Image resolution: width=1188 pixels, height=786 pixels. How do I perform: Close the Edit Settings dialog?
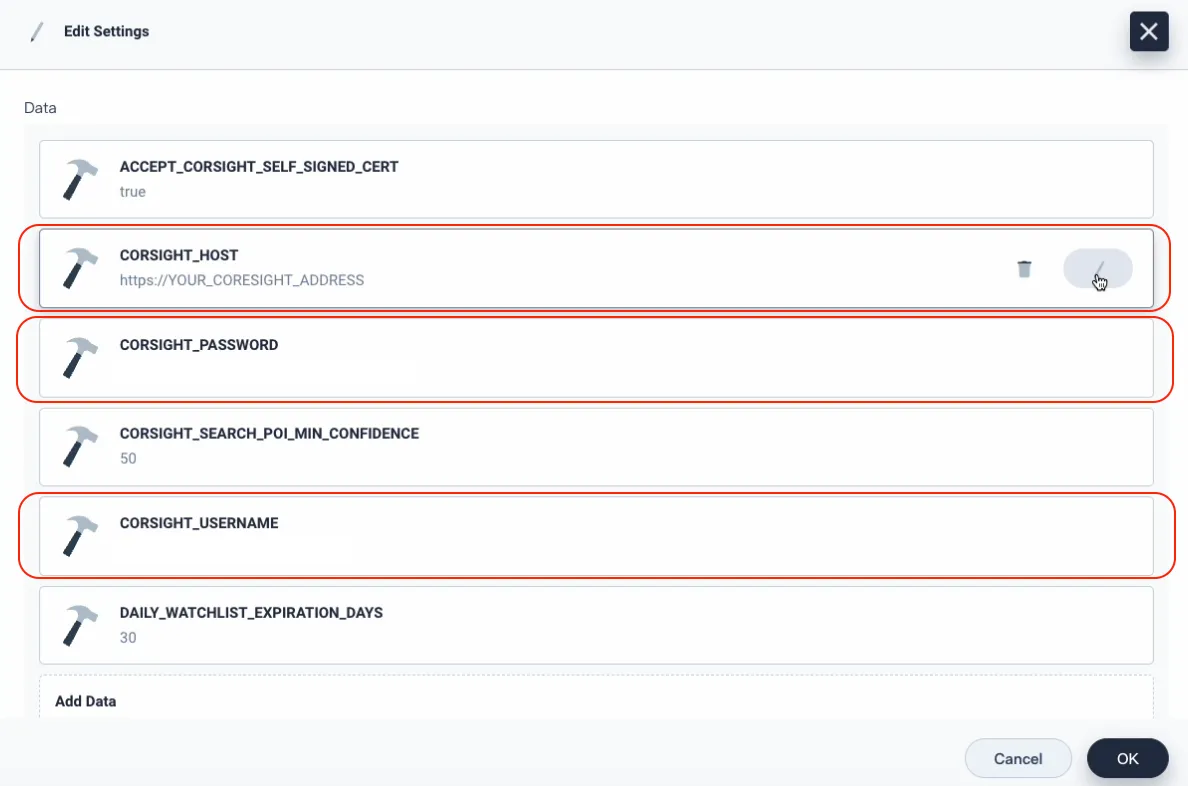tap(1149, 32)
